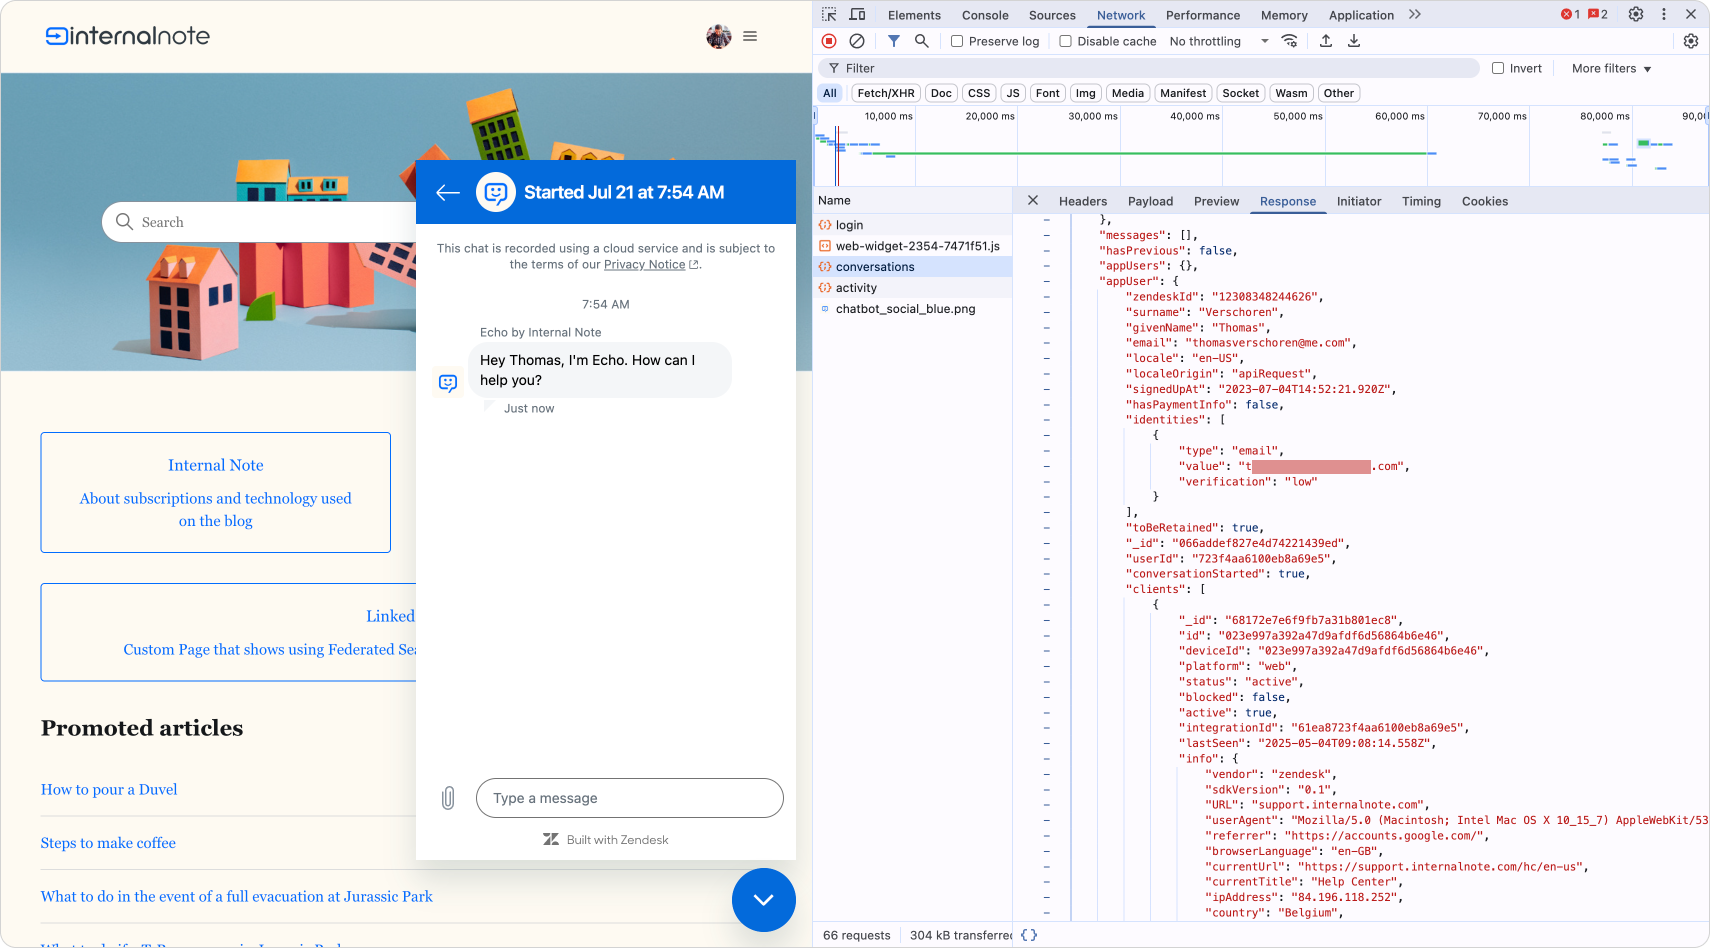
Task: Clear the network log
Action: [857, 41]
